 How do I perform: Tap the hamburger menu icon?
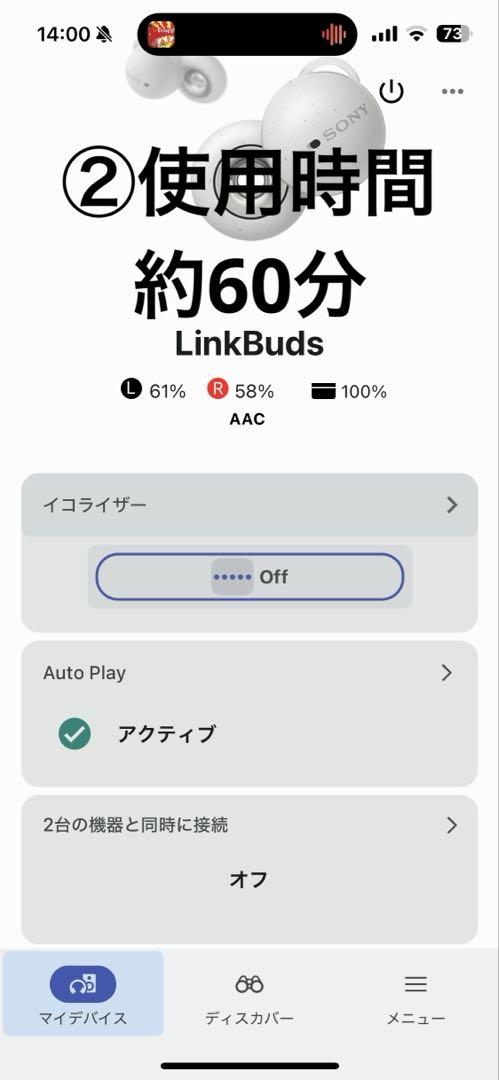tap(416, 984)
